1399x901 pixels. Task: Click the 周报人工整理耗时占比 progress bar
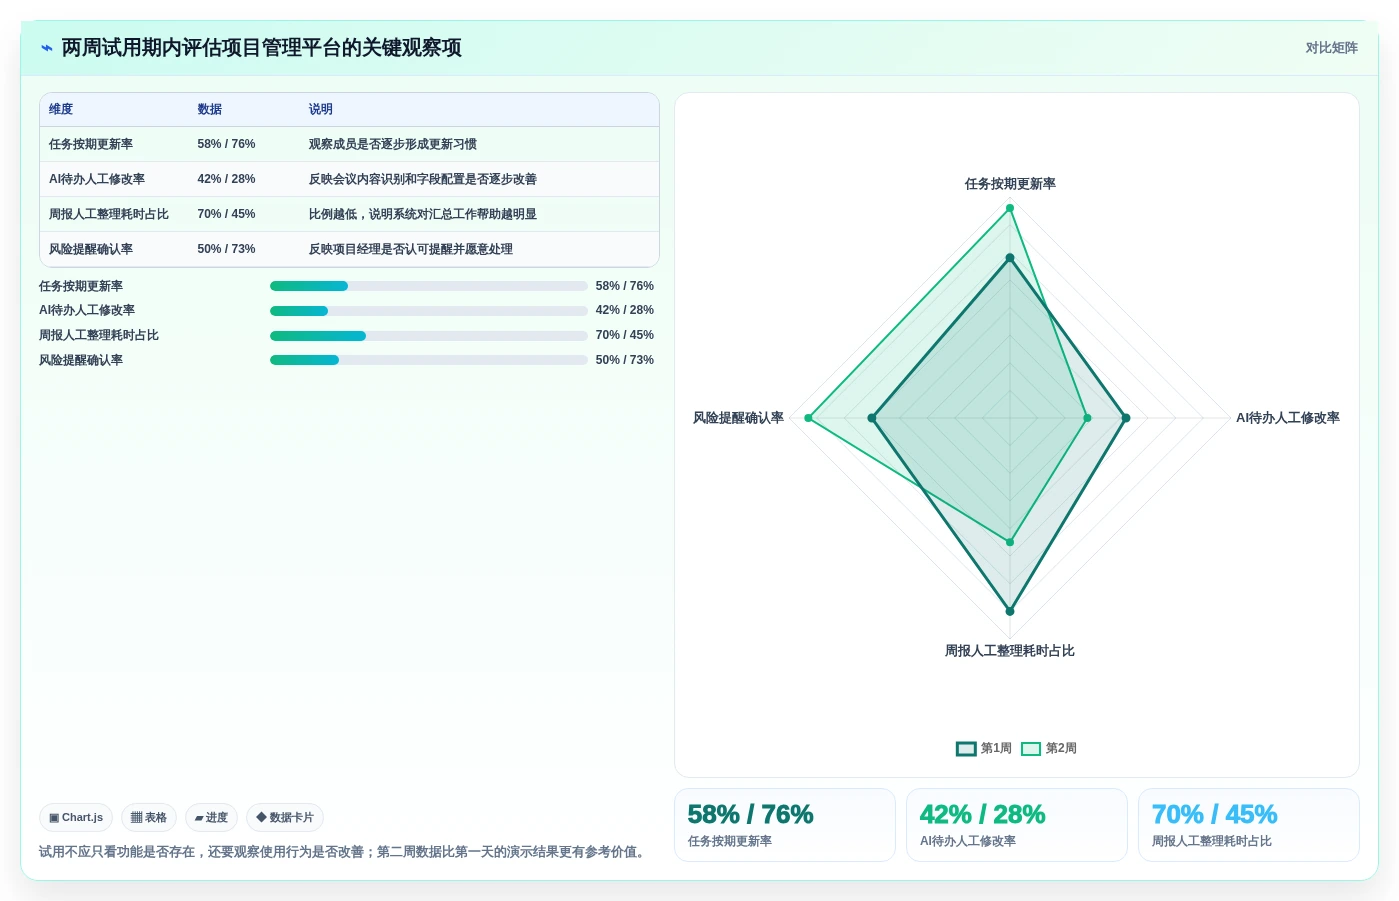click(429, 336)
